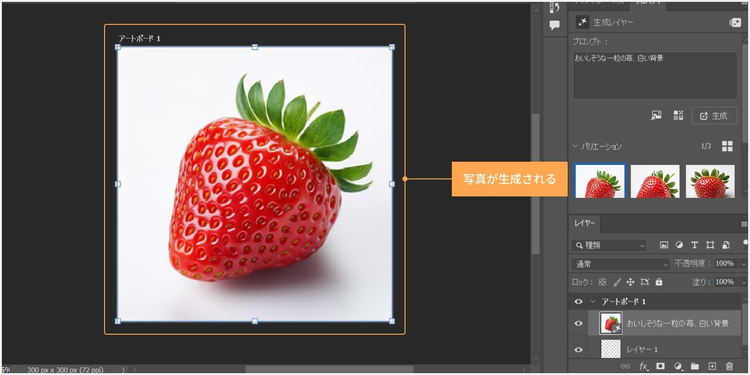Click the 生成 generate button

click(714, 116)
